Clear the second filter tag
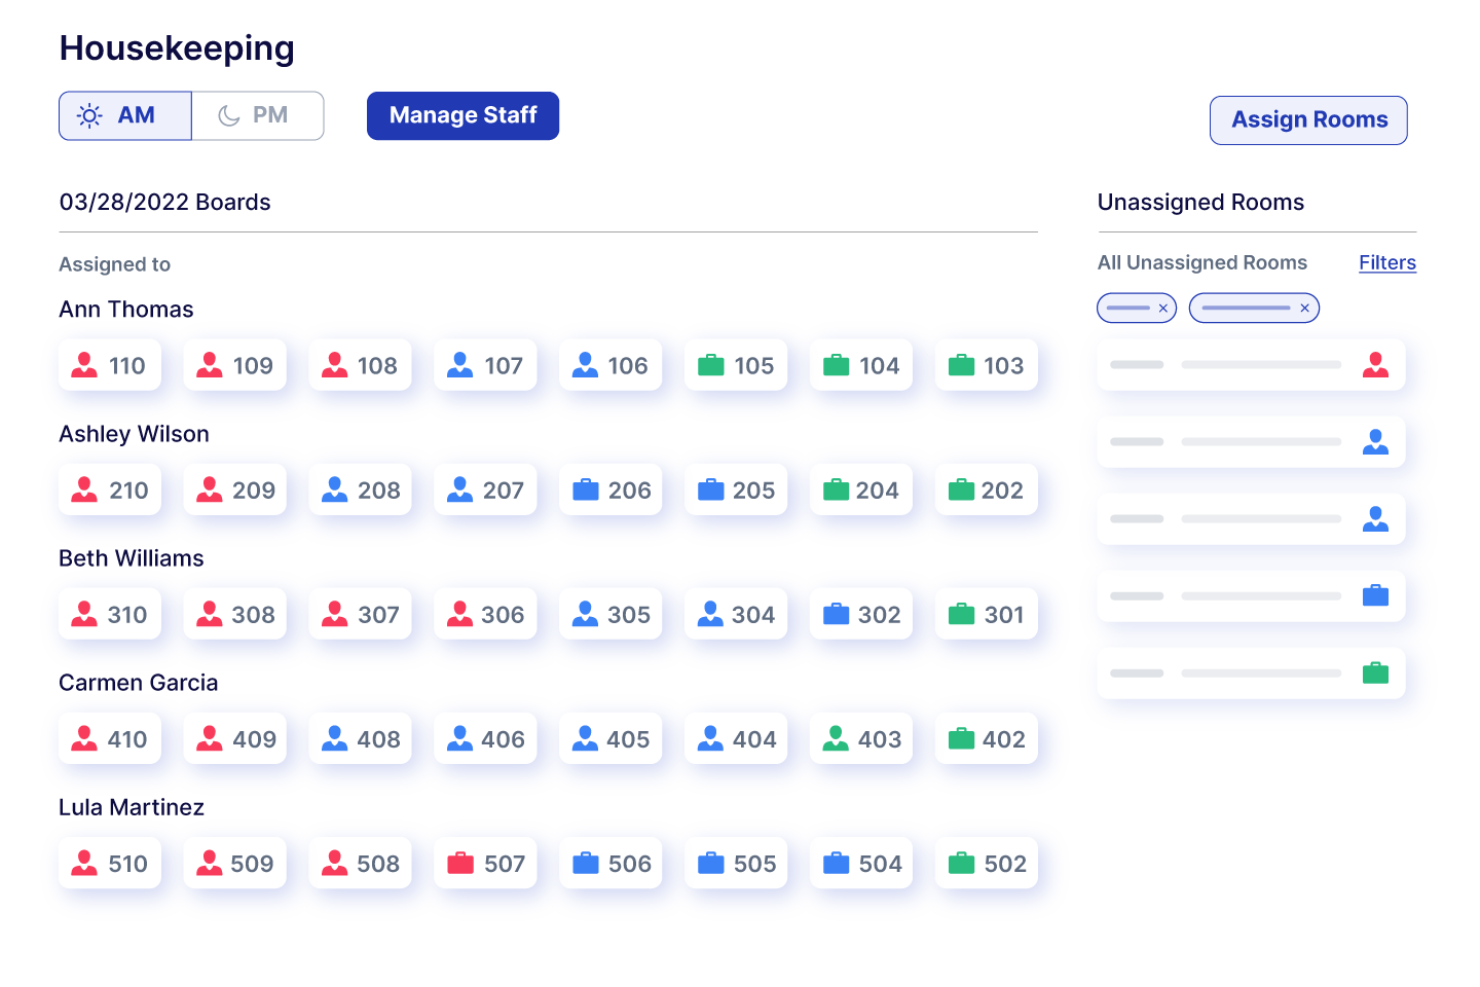The image size is (1480, 987). (x=1304, y=308)
